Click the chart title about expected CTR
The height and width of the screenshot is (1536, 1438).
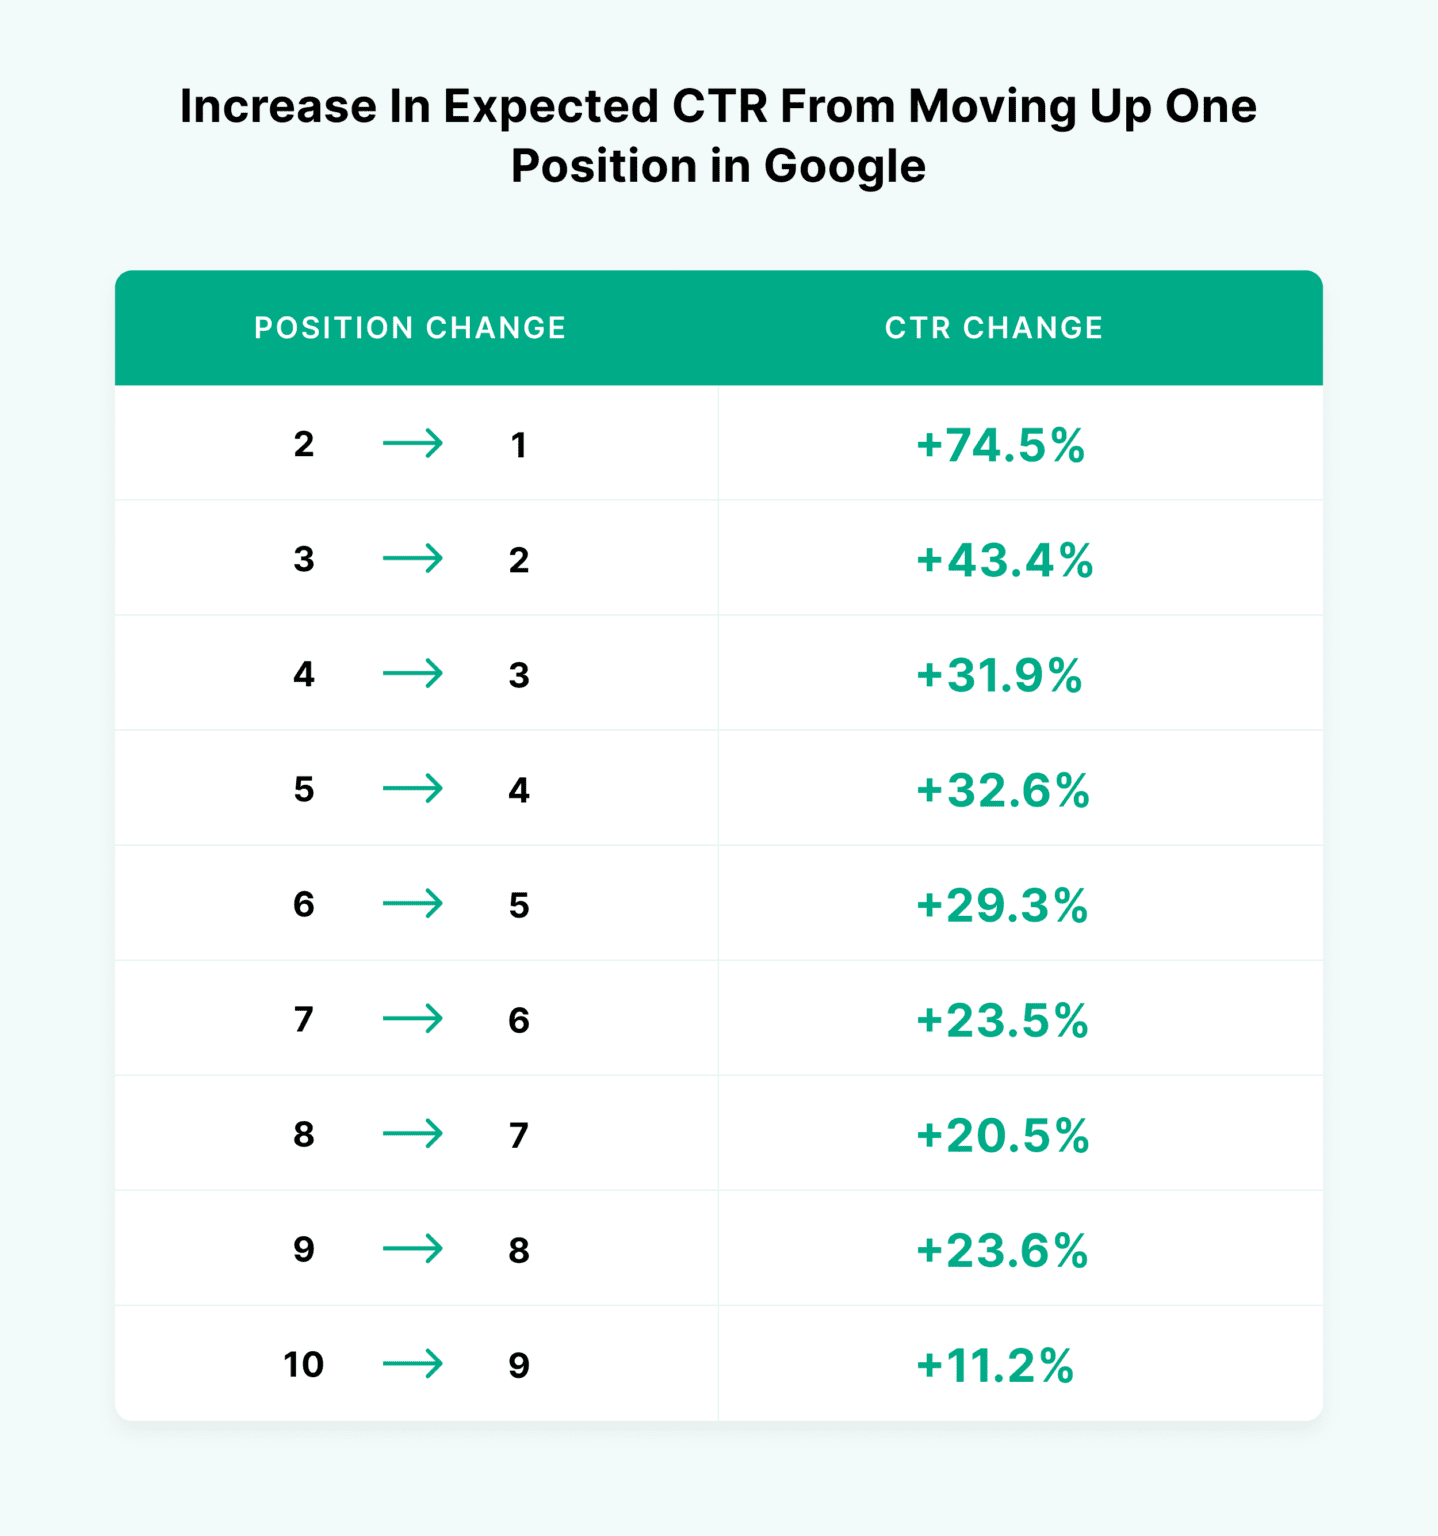(718, 135)
